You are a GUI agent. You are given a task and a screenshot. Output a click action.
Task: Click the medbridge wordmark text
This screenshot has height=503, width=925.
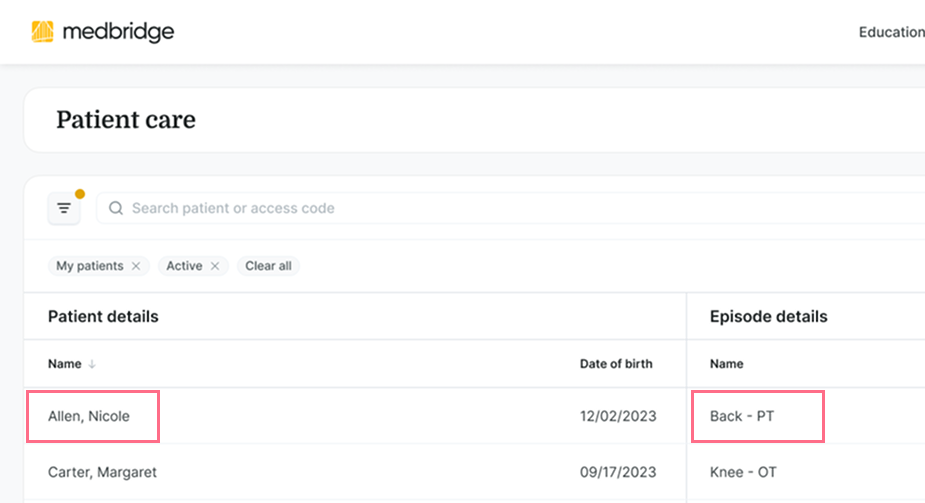tap(118, 32)
